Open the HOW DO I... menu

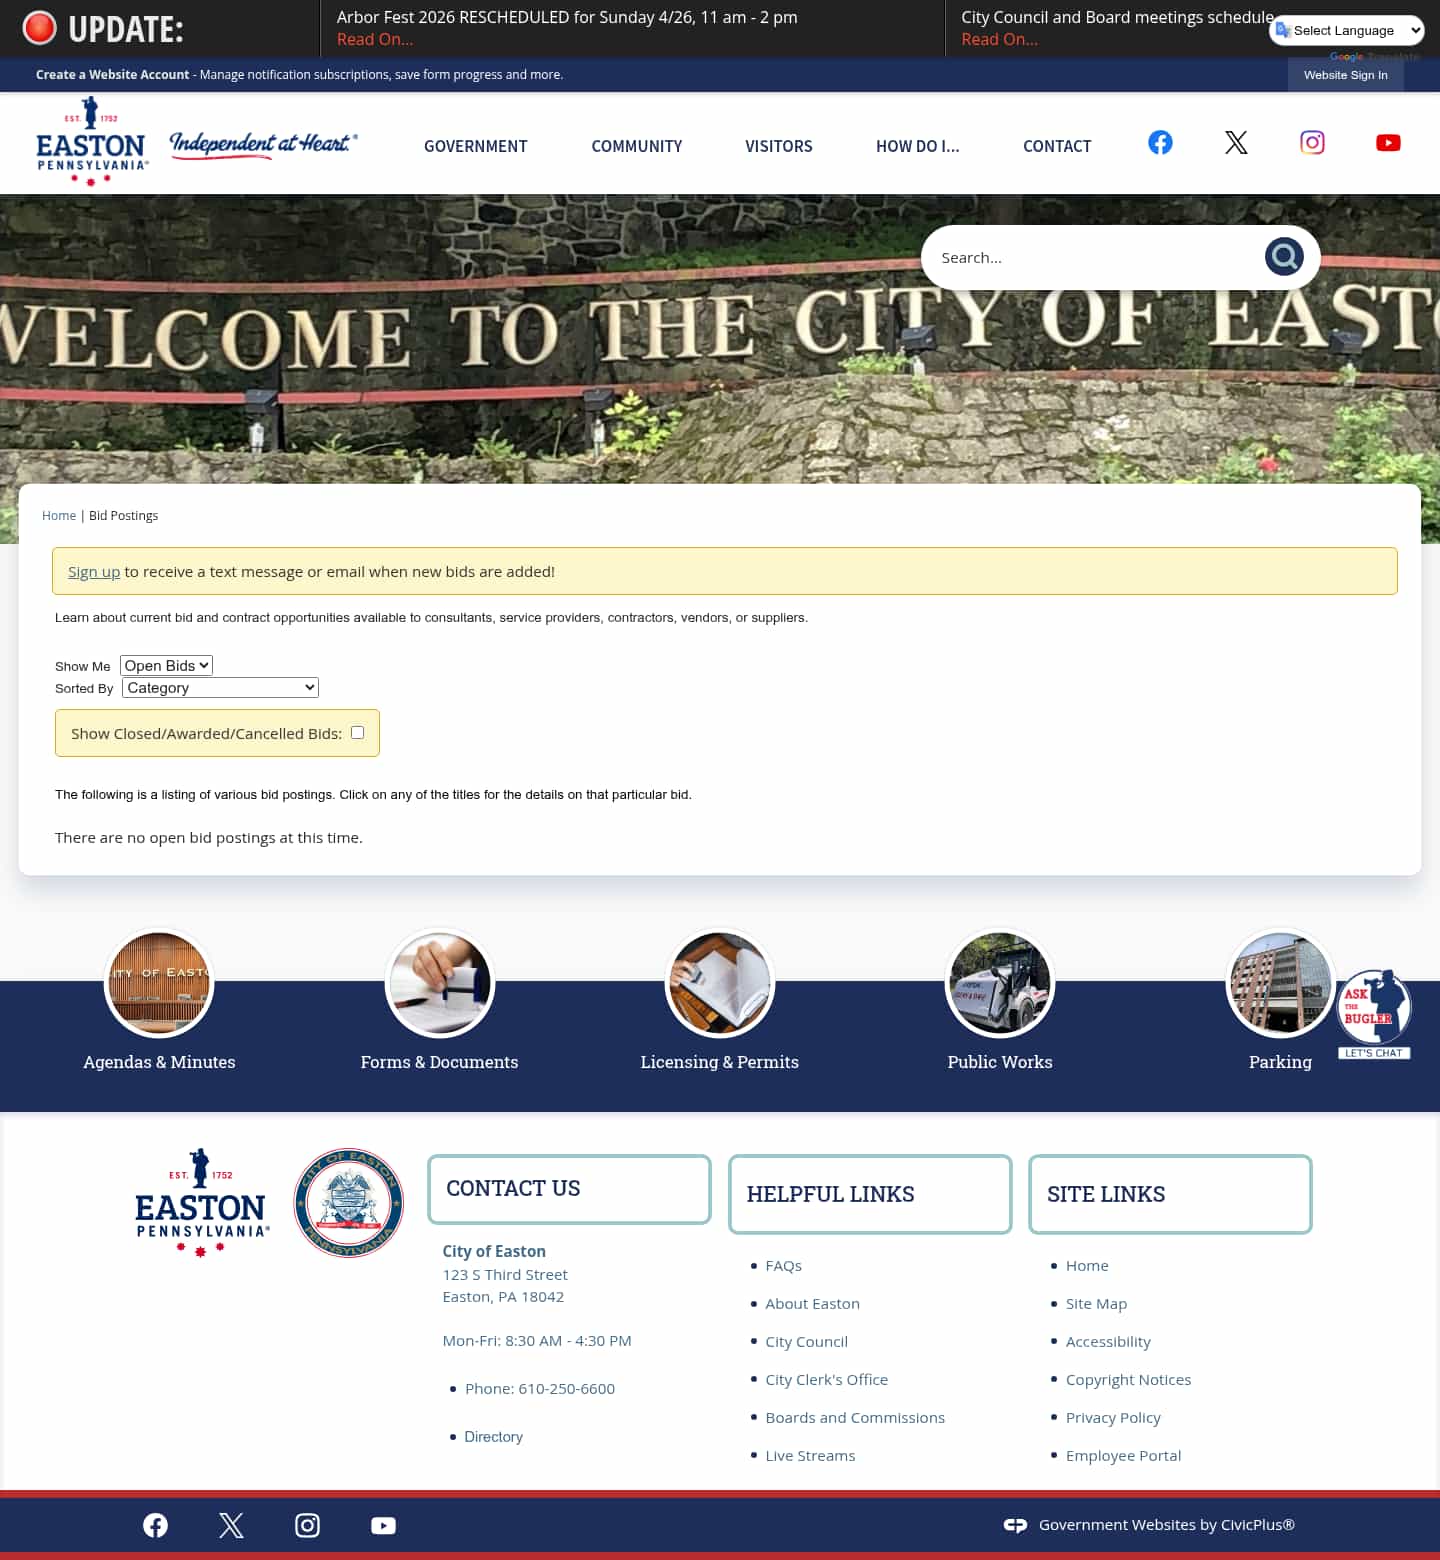pos(918,146)
